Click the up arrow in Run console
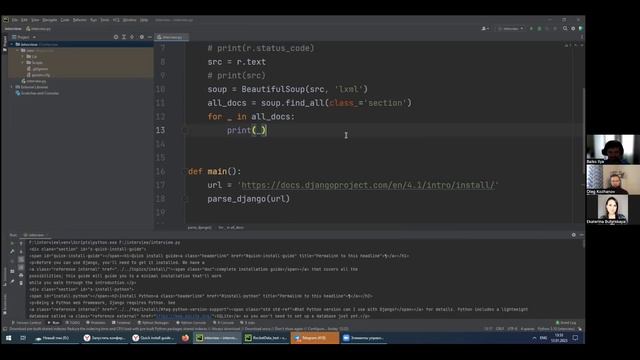 pyautogui.click(x=21, y=244)
